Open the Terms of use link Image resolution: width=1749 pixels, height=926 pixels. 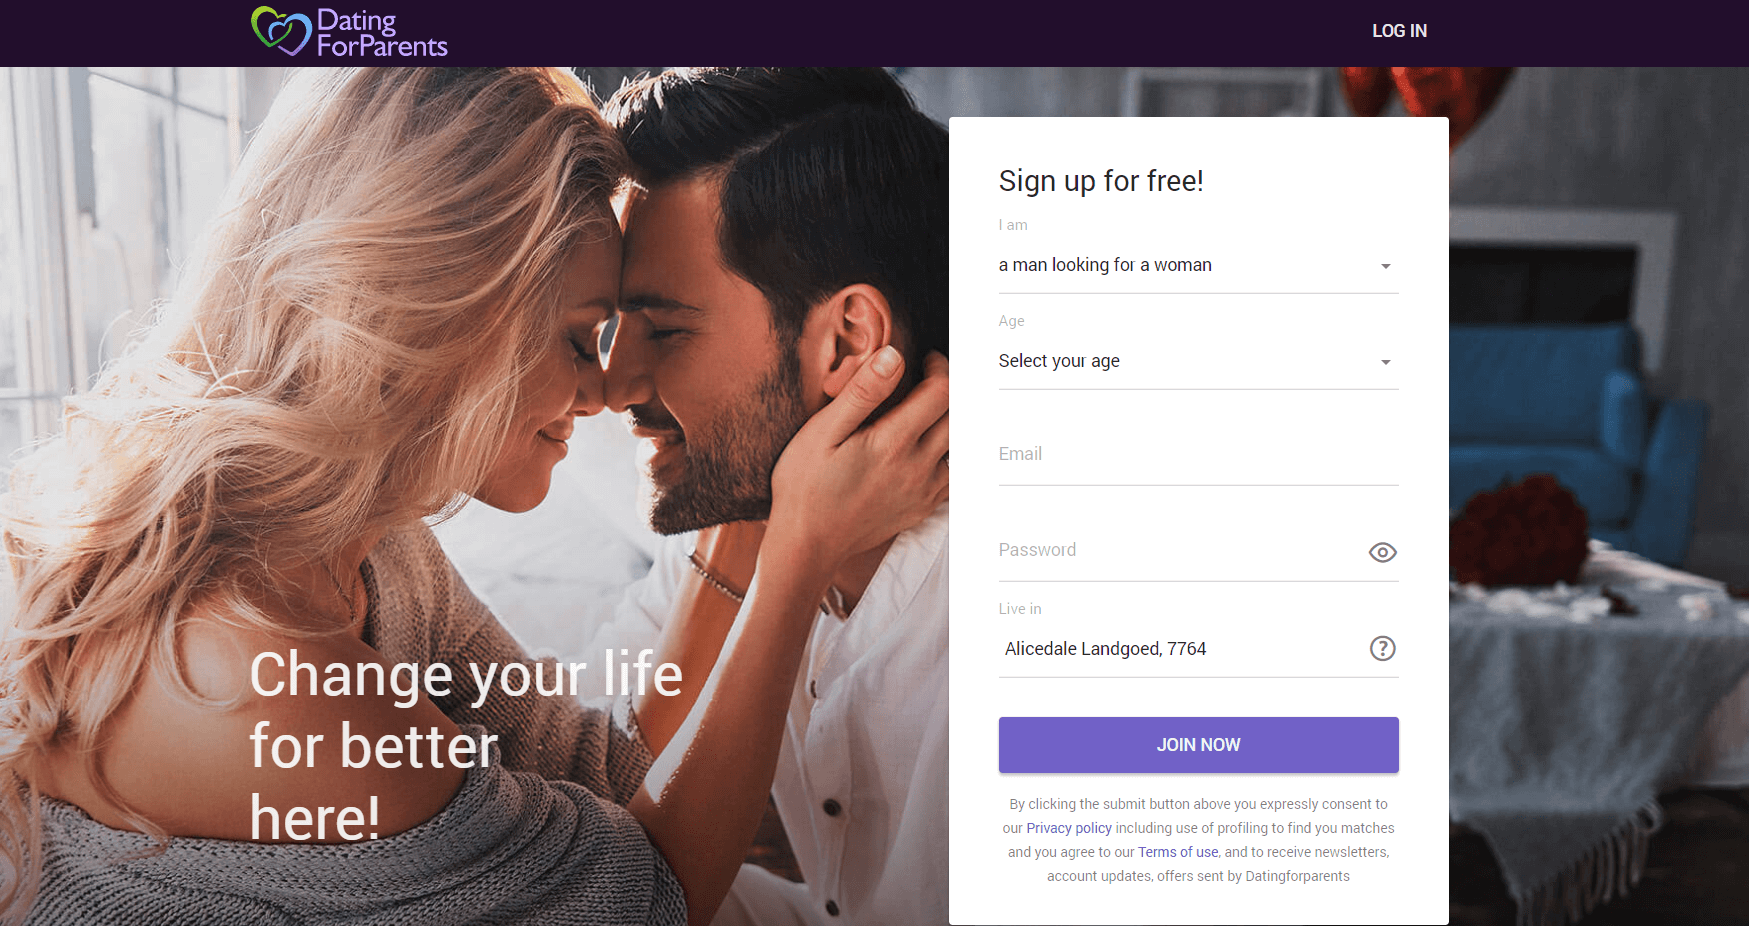[x=1178, y=852]
